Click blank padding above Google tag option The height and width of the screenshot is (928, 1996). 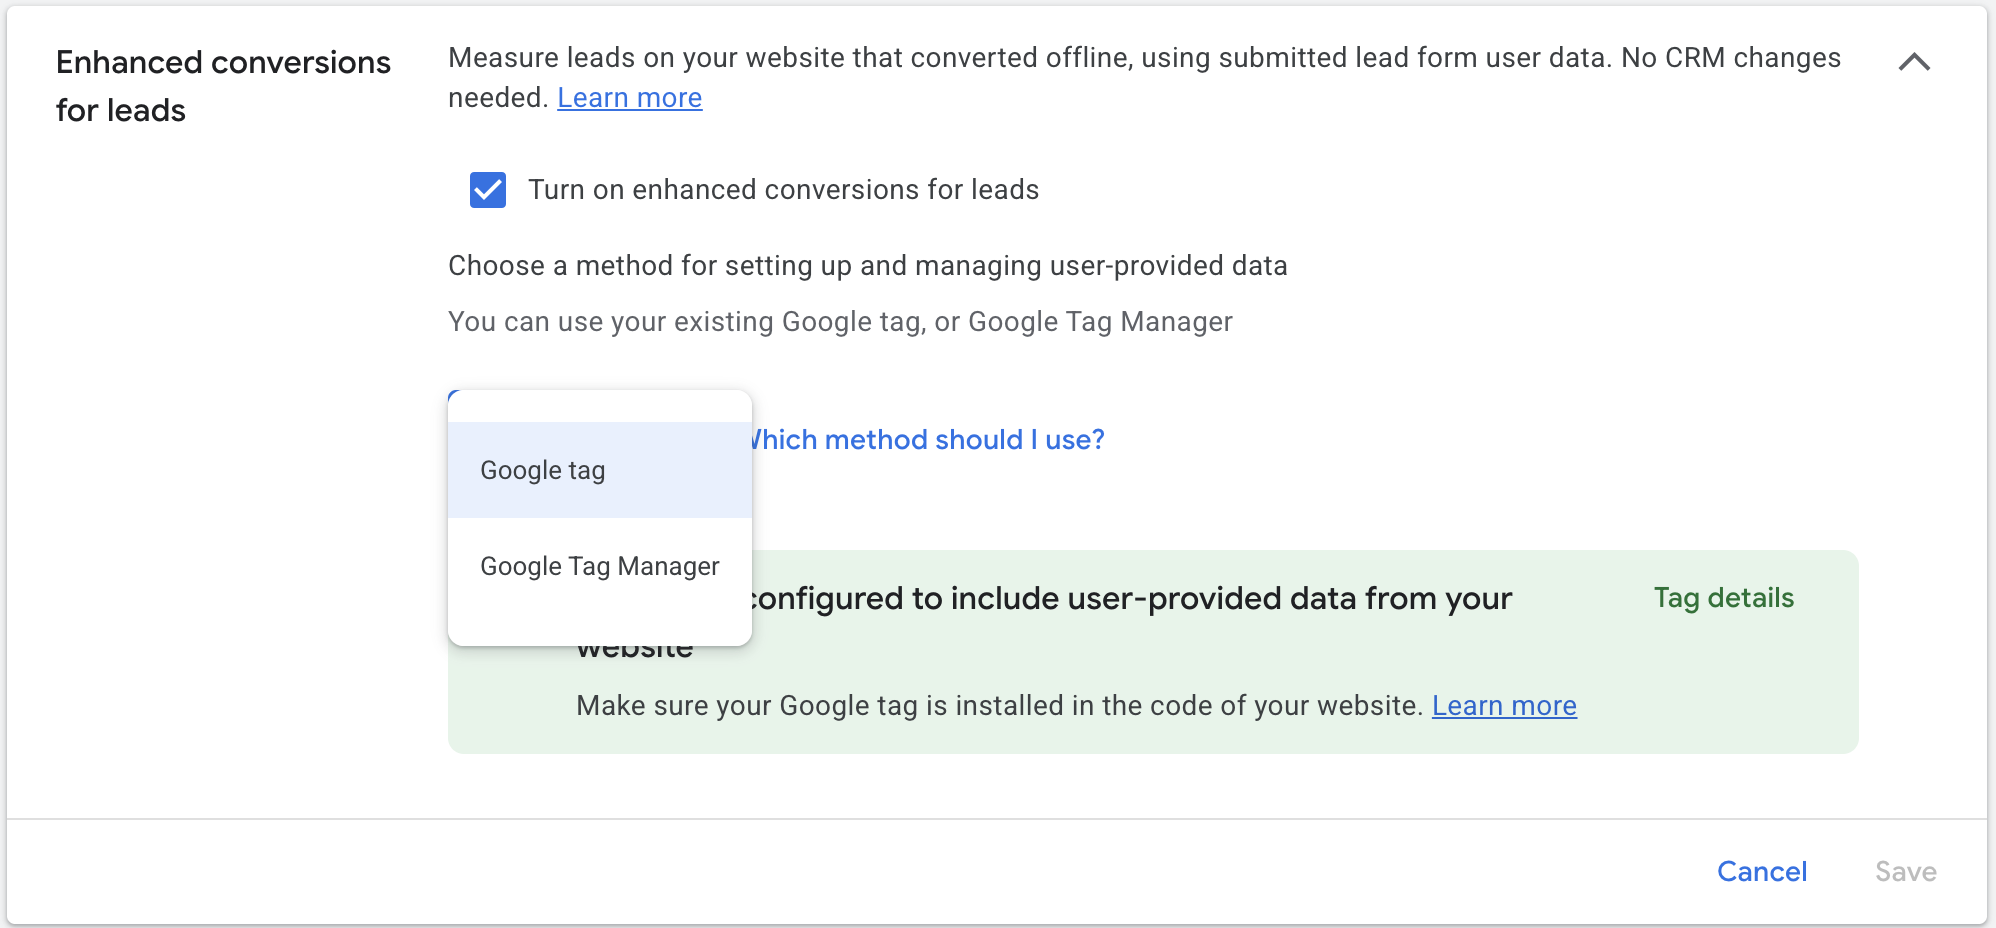(599, 406)
